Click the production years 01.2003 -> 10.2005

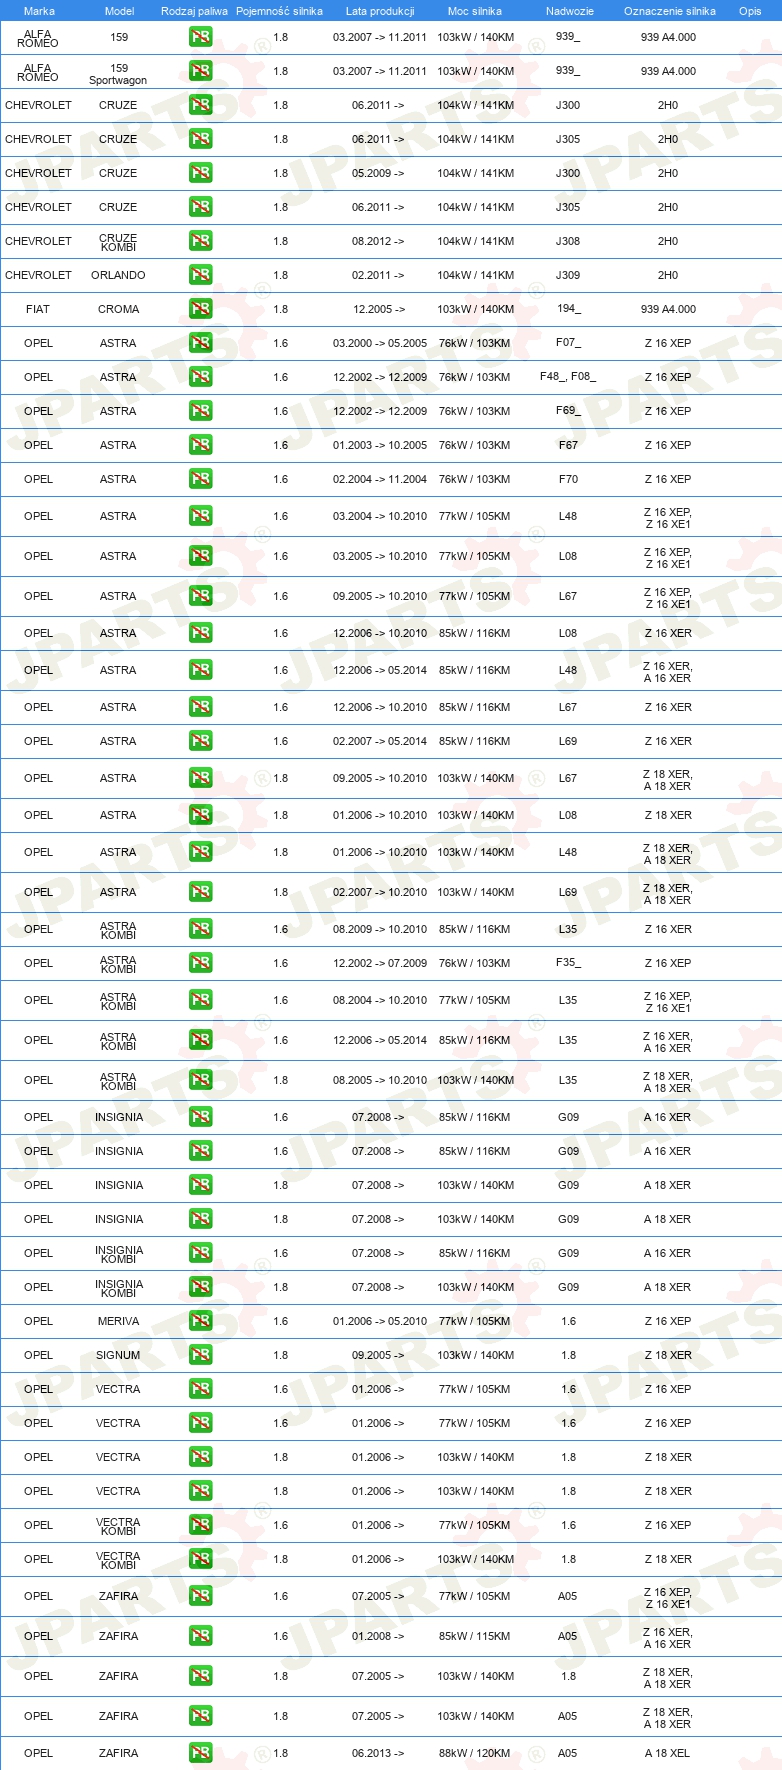pos(380,445)
